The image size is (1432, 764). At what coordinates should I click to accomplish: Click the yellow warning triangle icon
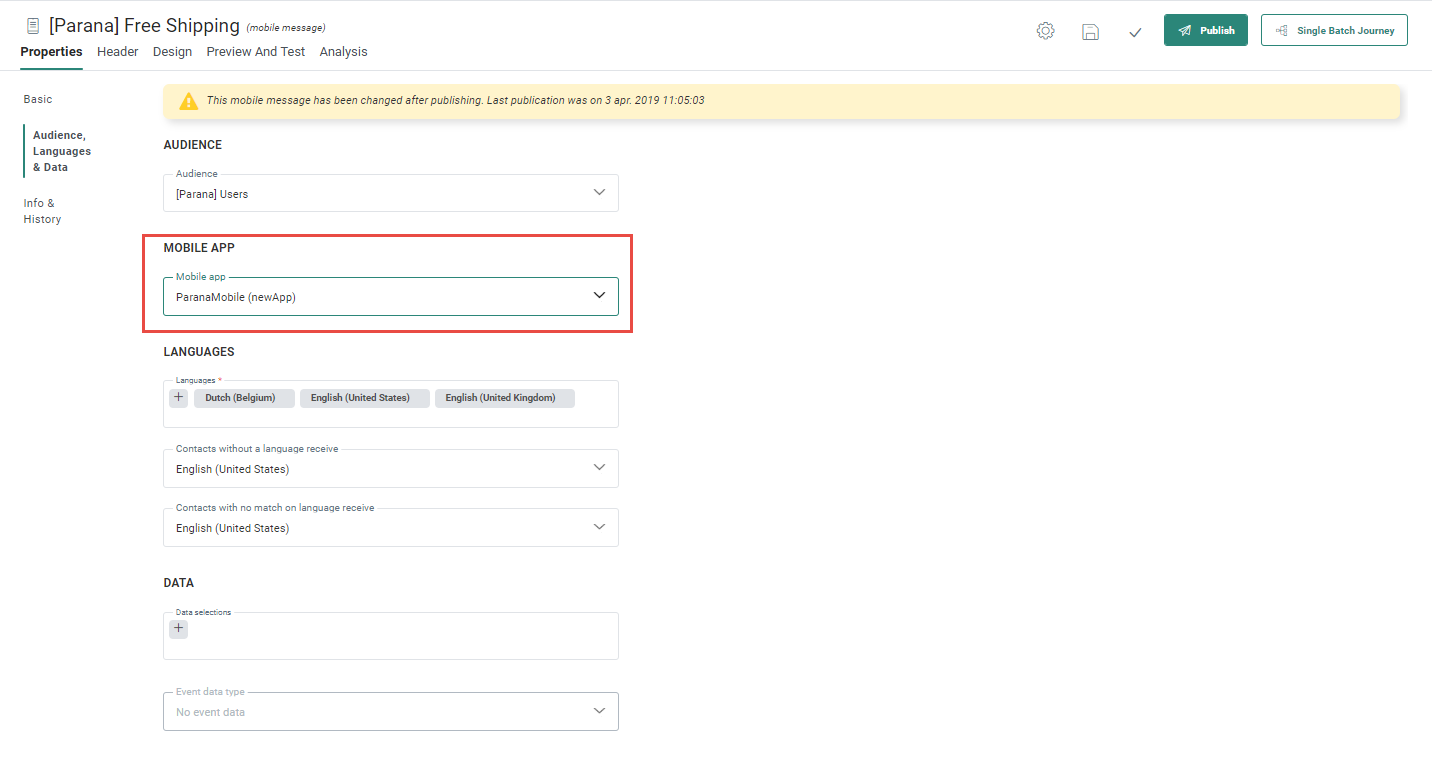[188, 101]
